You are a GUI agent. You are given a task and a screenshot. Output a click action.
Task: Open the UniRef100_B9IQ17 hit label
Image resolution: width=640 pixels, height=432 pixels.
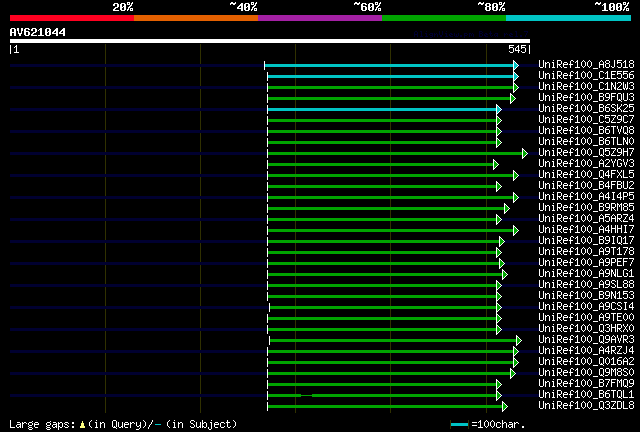point(586,240)
